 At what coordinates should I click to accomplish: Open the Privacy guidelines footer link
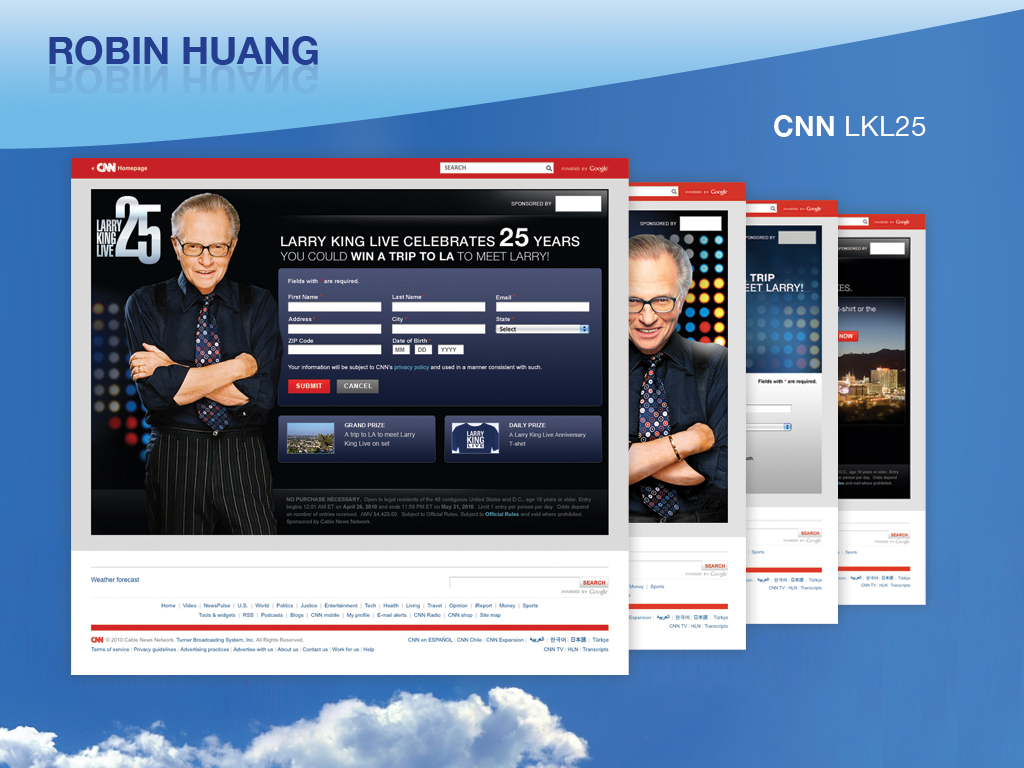click(x=155, y=650)
